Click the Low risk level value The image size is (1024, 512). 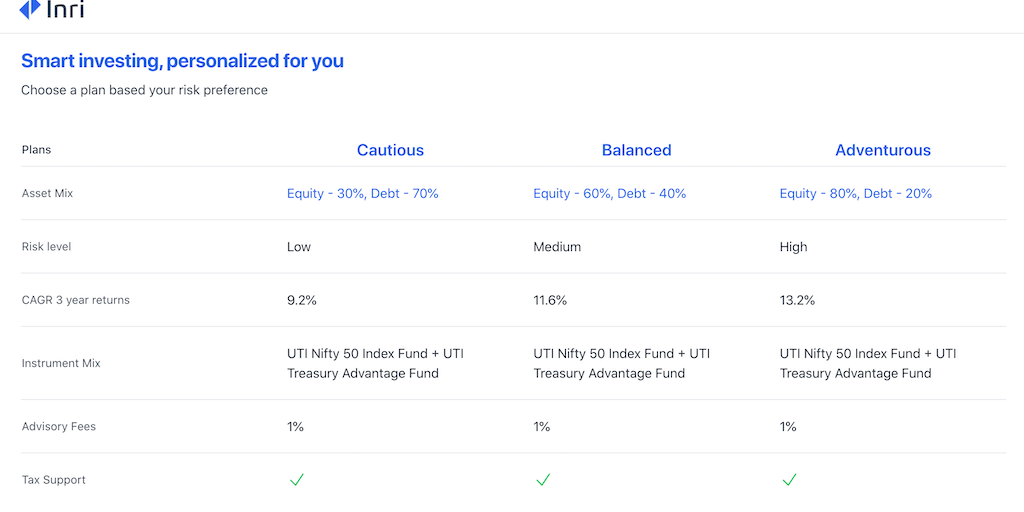coord(299,247)
